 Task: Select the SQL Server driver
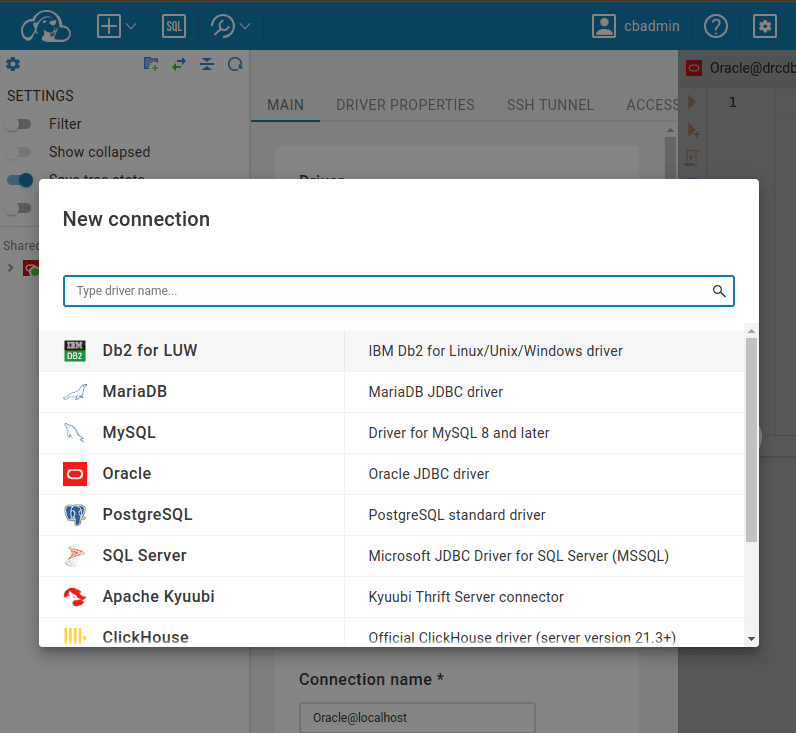tap(391, 556)
